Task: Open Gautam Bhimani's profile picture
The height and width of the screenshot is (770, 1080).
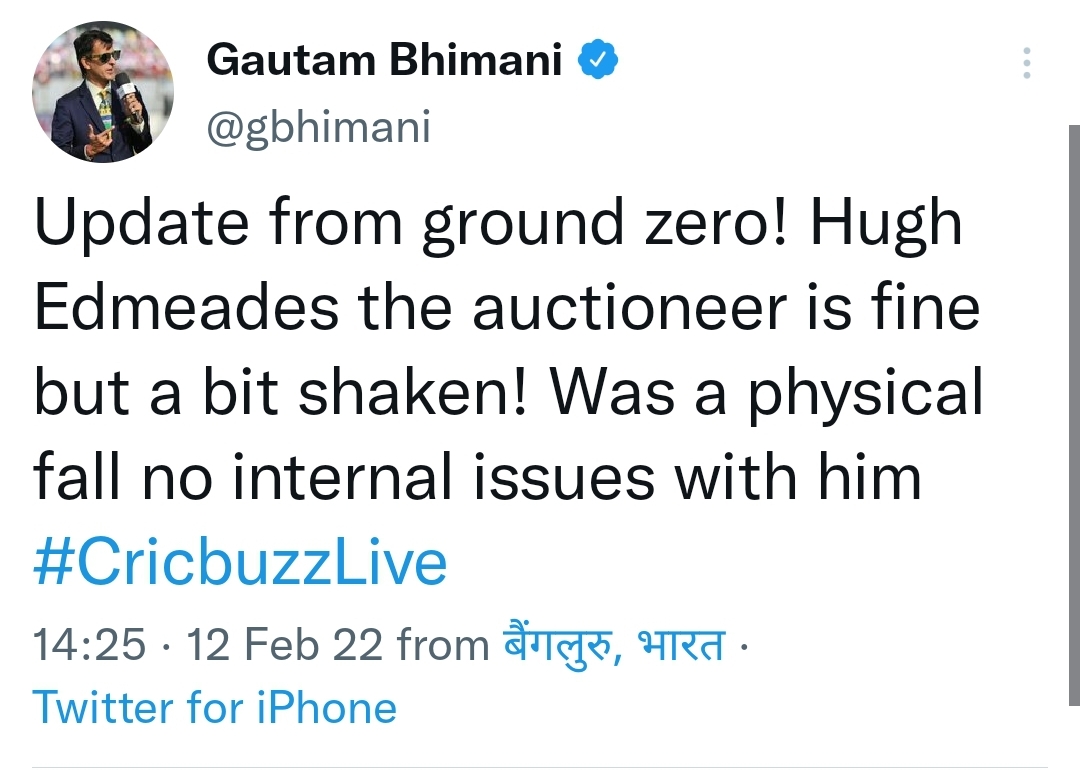Action: point(103,92)
